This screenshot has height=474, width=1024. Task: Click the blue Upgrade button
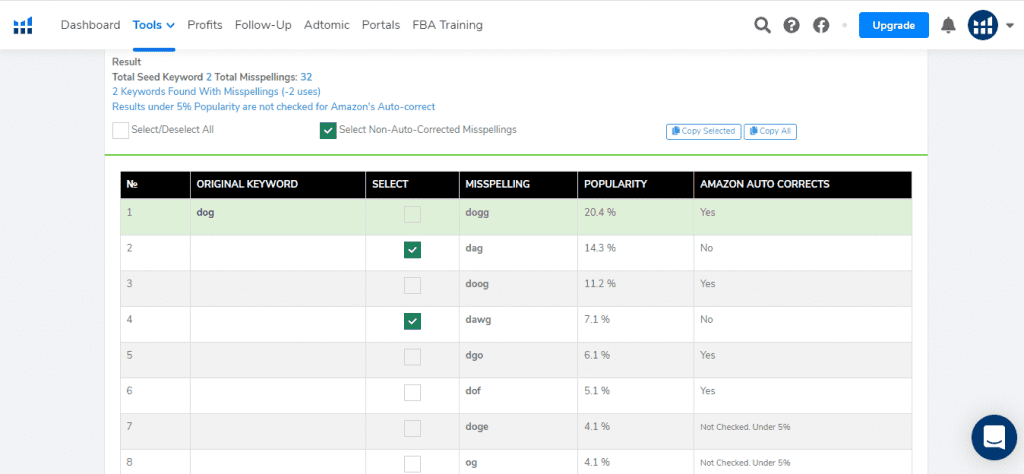[893, 25]
